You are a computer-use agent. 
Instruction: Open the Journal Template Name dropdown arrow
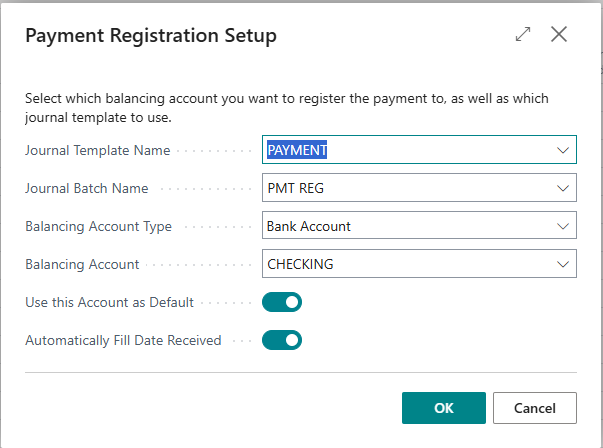tap(562, 150)
